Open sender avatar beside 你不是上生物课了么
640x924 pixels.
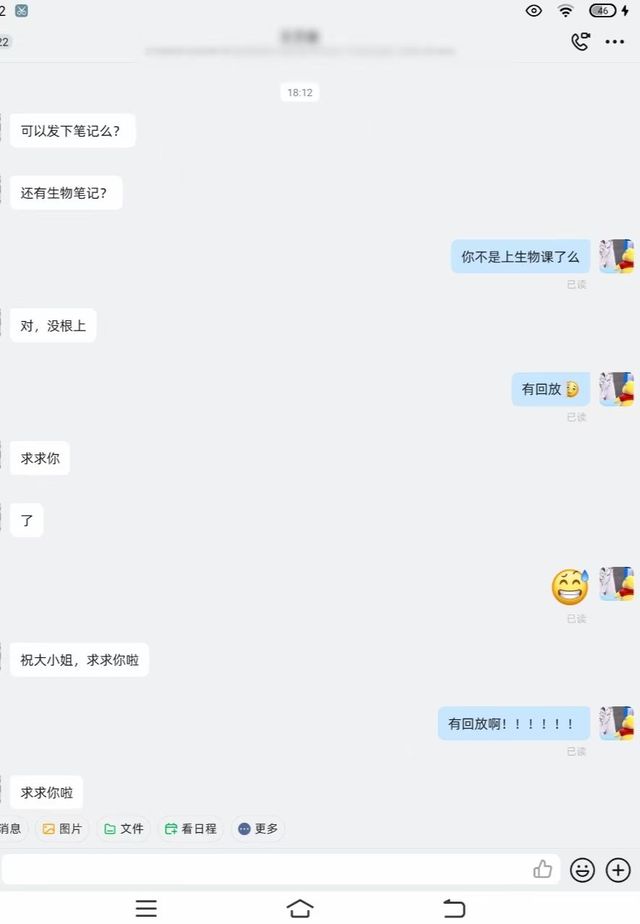pos(616,256)
